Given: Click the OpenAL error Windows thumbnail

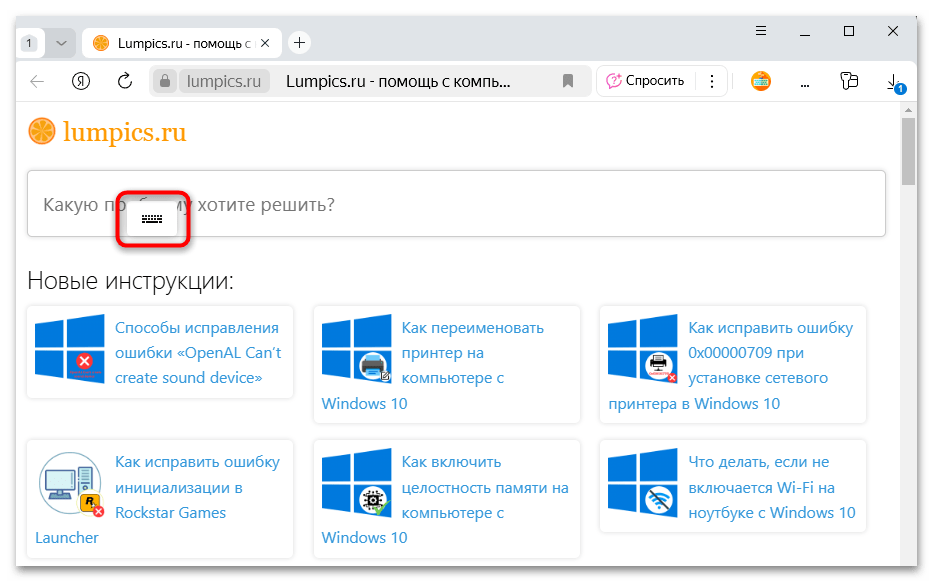Looking at the screenshot, I should pos(70,348).
